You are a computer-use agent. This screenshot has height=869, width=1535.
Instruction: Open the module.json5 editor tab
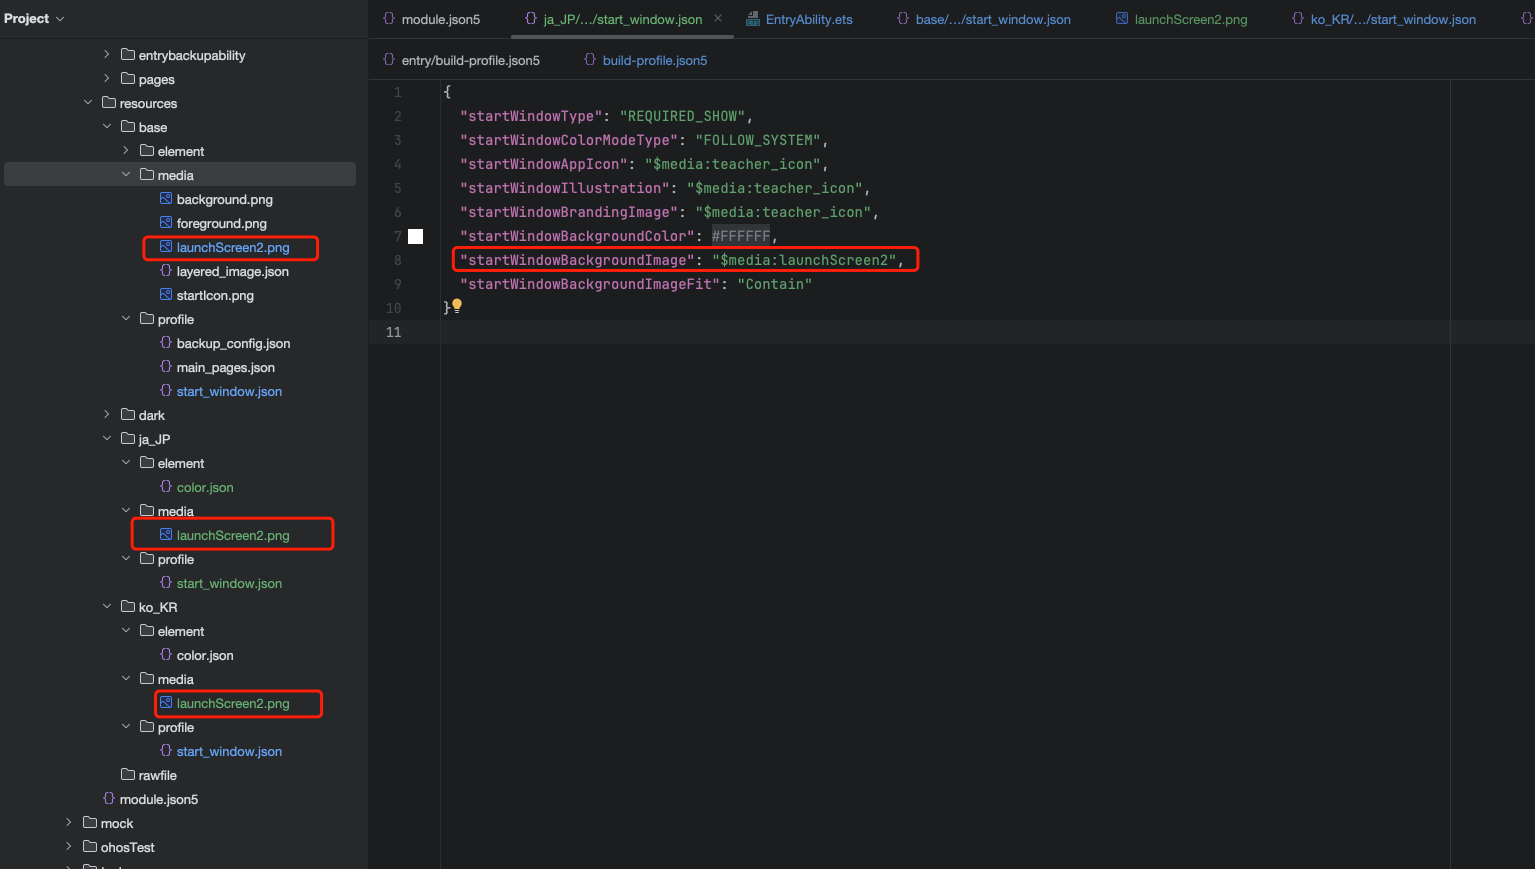point(440,19)
